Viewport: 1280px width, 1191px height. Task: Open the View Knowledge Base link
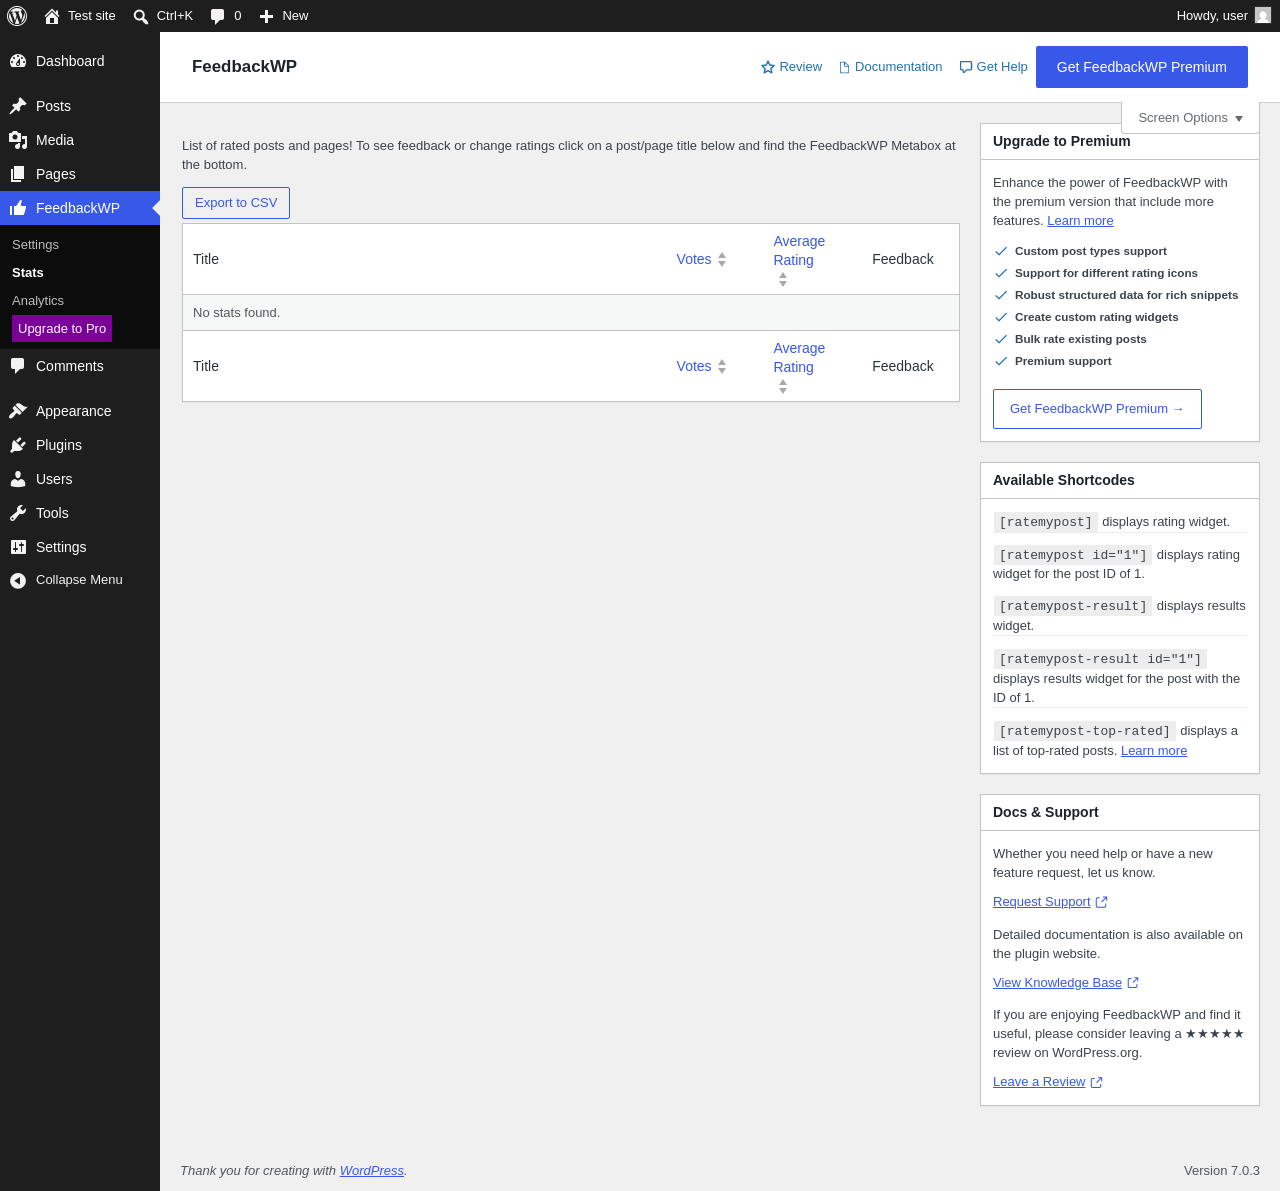[1057, 983]
